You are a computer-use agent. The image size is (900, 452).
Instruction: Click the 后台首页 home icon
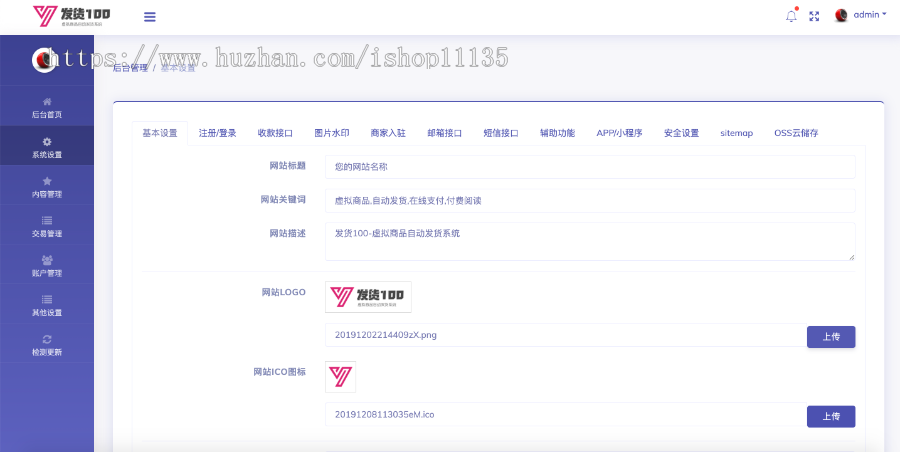pyautogui.click(x=47, y=102)
